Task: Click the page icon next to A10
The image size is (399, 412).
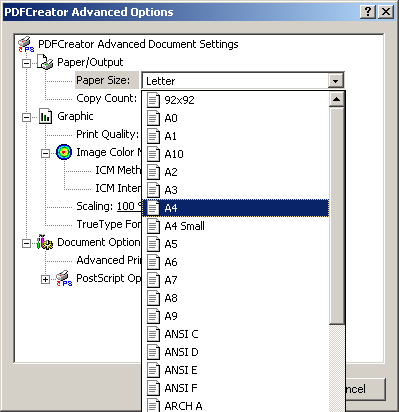Action: click(x=153, y=154)
